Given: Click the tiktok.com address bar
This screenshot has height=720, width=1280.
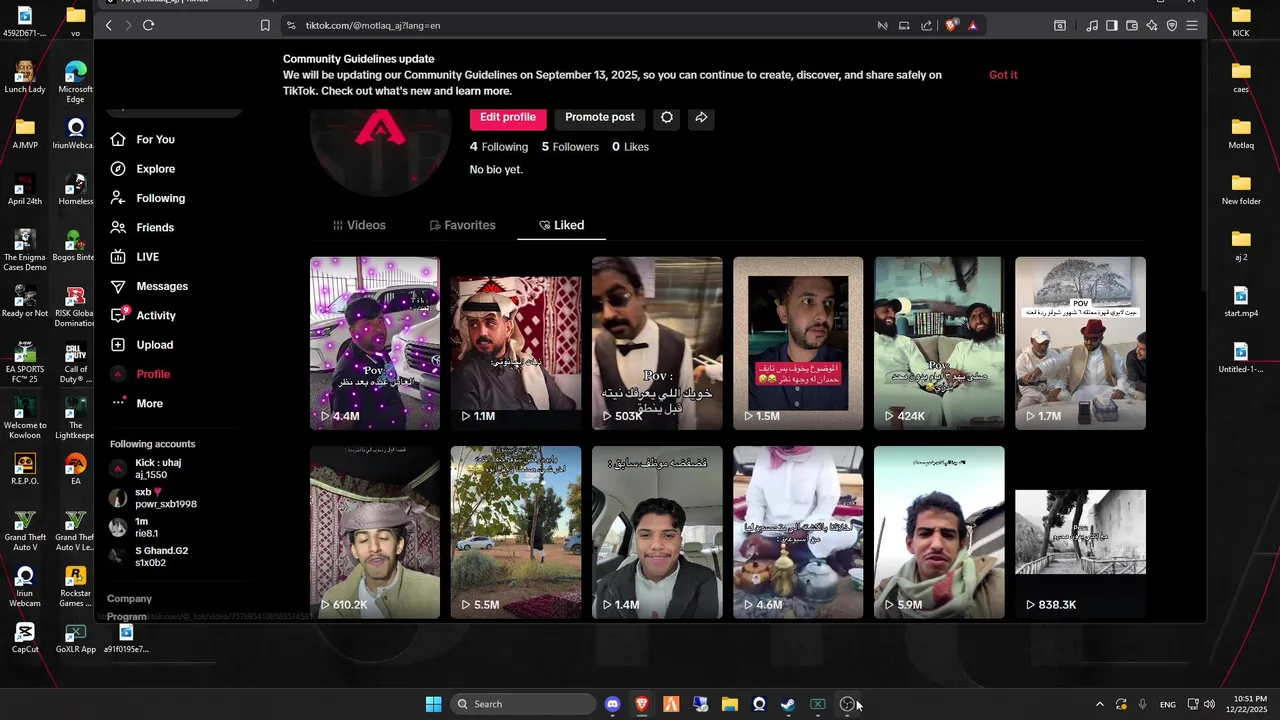Looking at the screenshot, I should pos(580,25).
